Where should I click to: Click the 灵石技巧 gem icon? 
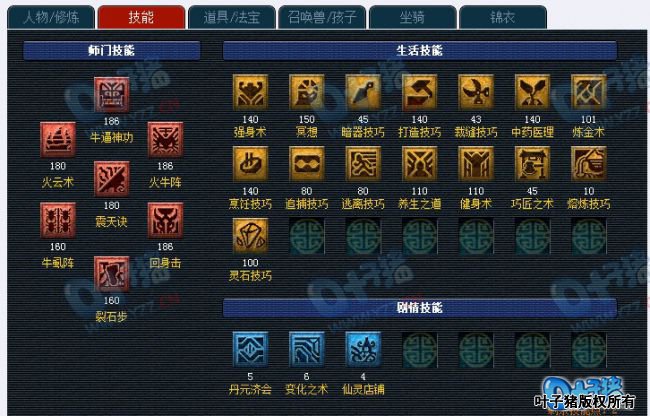point(250,235)
